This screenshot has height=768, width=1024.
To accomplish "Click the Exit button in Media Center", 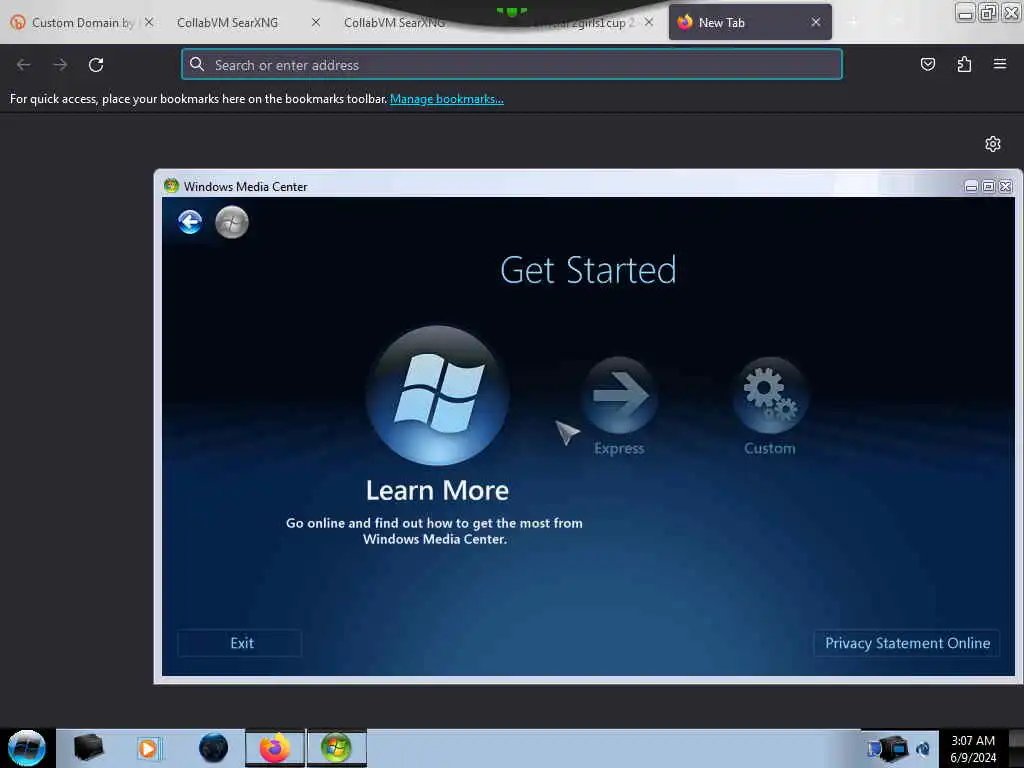I will click(x=240, y=643).
